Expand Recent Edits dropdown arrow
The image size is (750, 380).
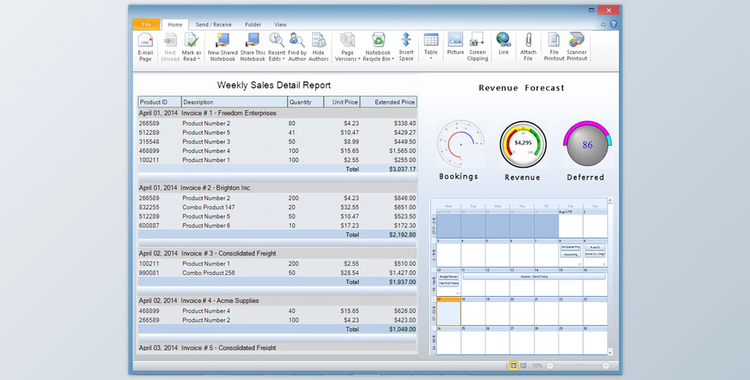tap(283, 59)
